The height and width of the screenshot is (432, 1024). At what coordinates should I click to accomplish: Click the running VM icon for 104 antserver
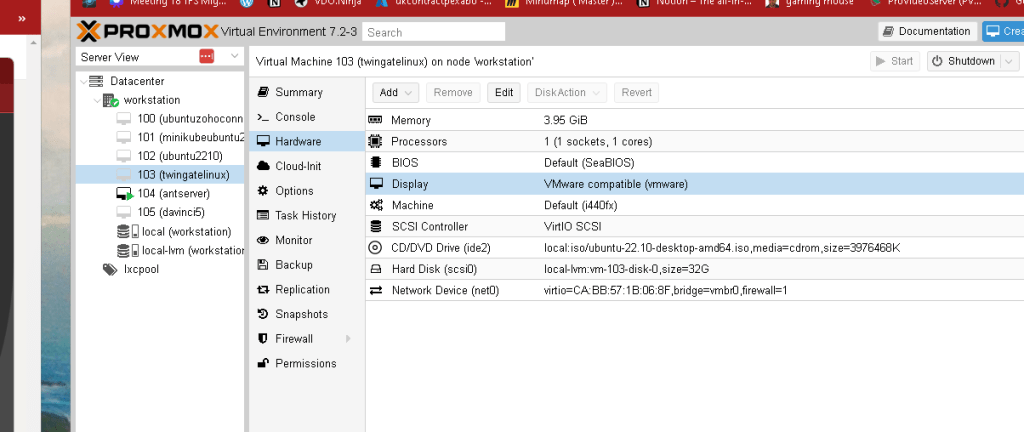(x=124, y=194)
